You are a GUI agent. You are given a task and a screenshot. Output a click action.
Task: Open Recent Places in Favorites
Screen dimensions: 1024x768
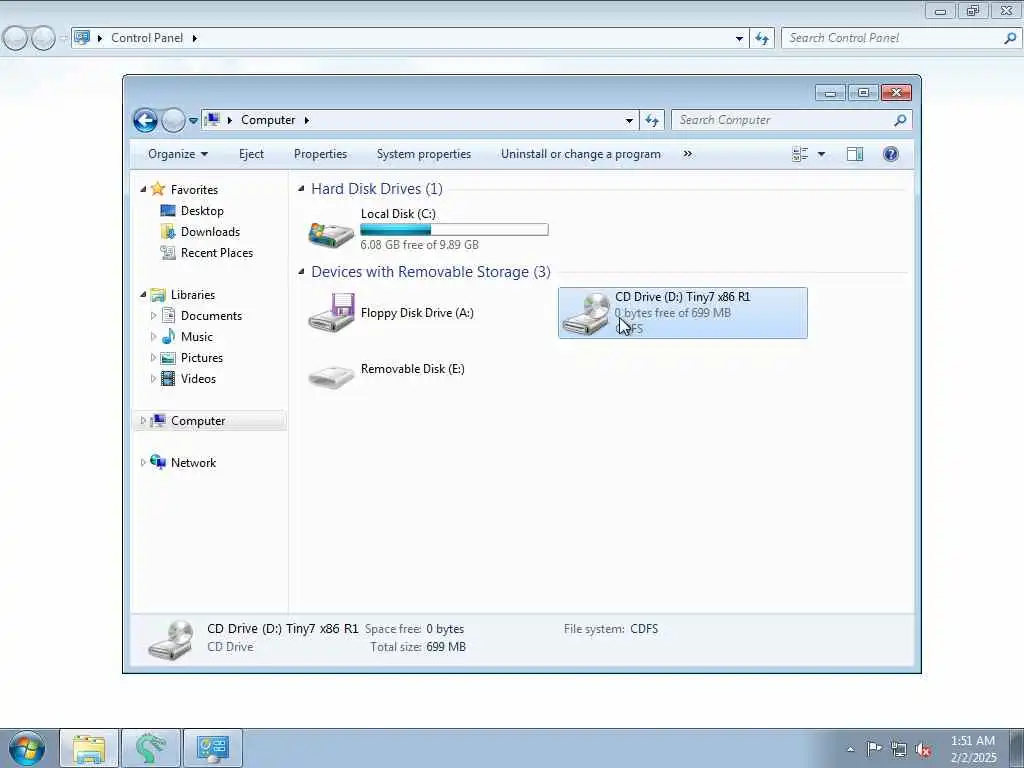point(217,253)
